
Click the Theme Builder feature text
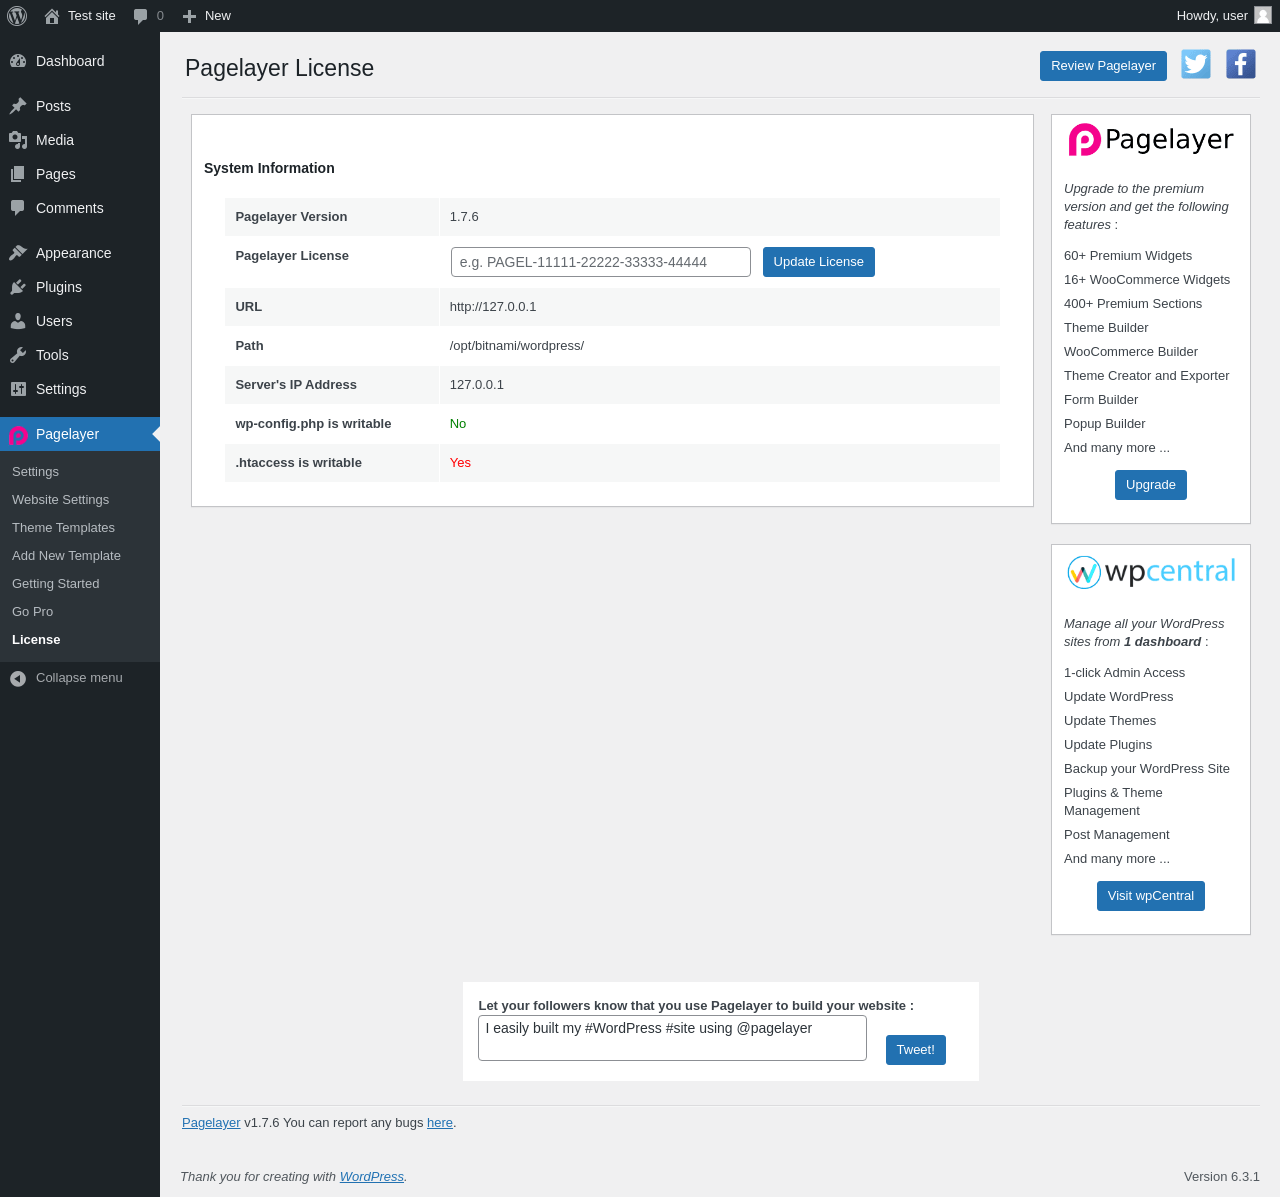pyautogui.click(x=1106, y=328)
